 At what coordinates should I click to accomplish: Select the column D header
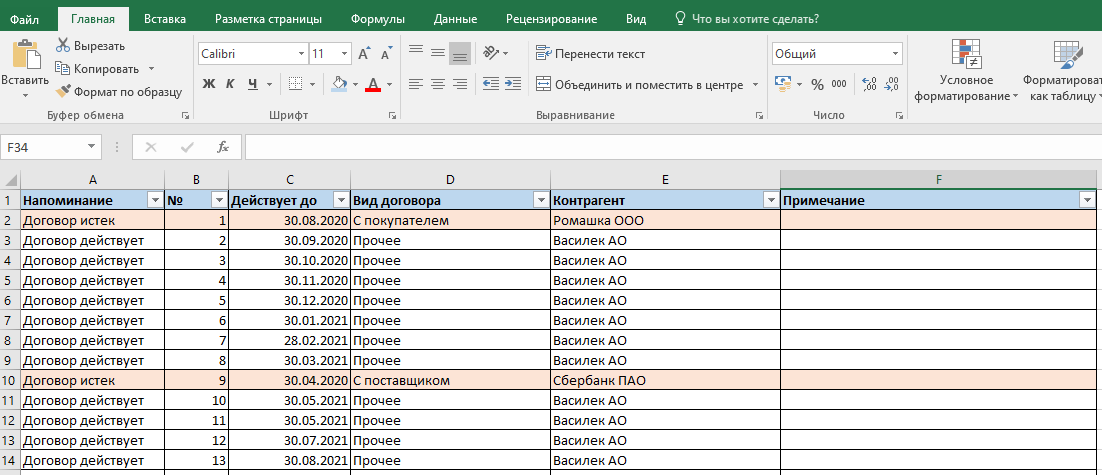(x=450, y=180)
